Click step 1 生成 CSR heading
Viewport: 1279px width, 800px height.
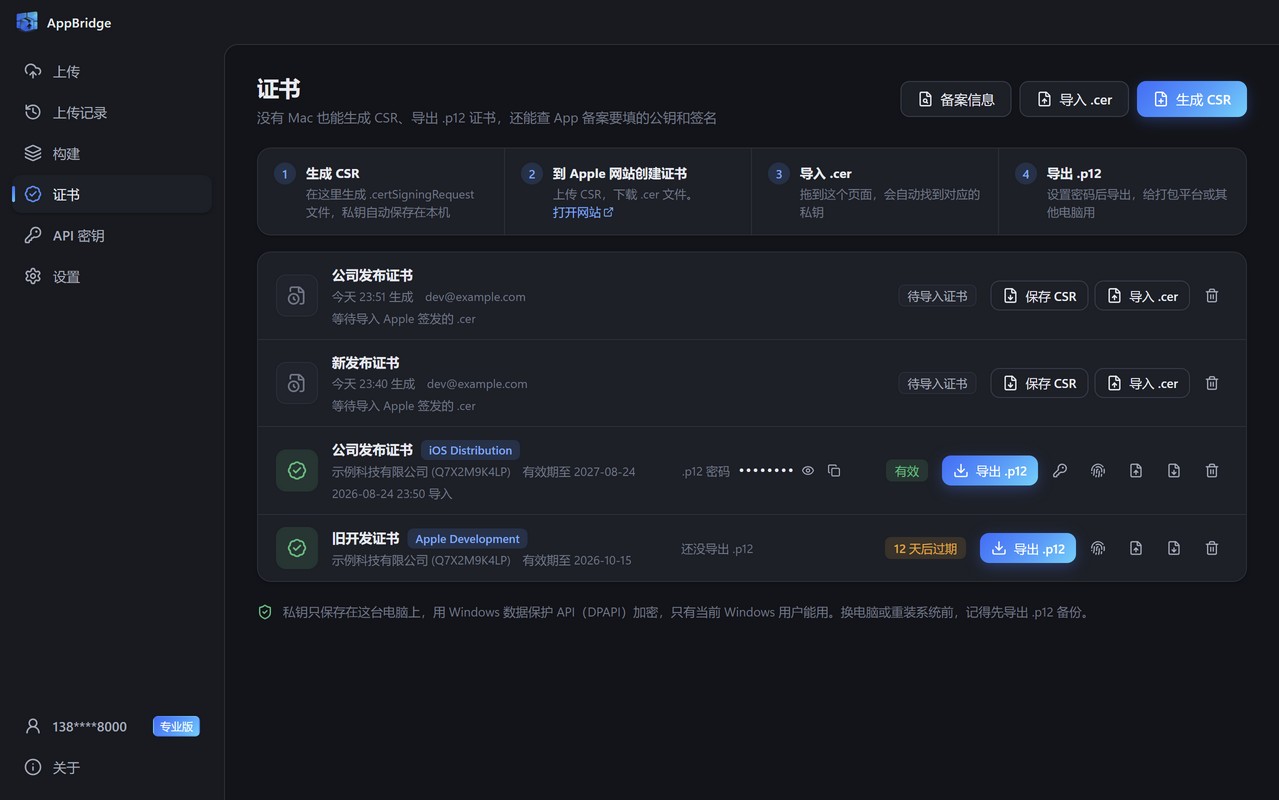pos(333,174)
